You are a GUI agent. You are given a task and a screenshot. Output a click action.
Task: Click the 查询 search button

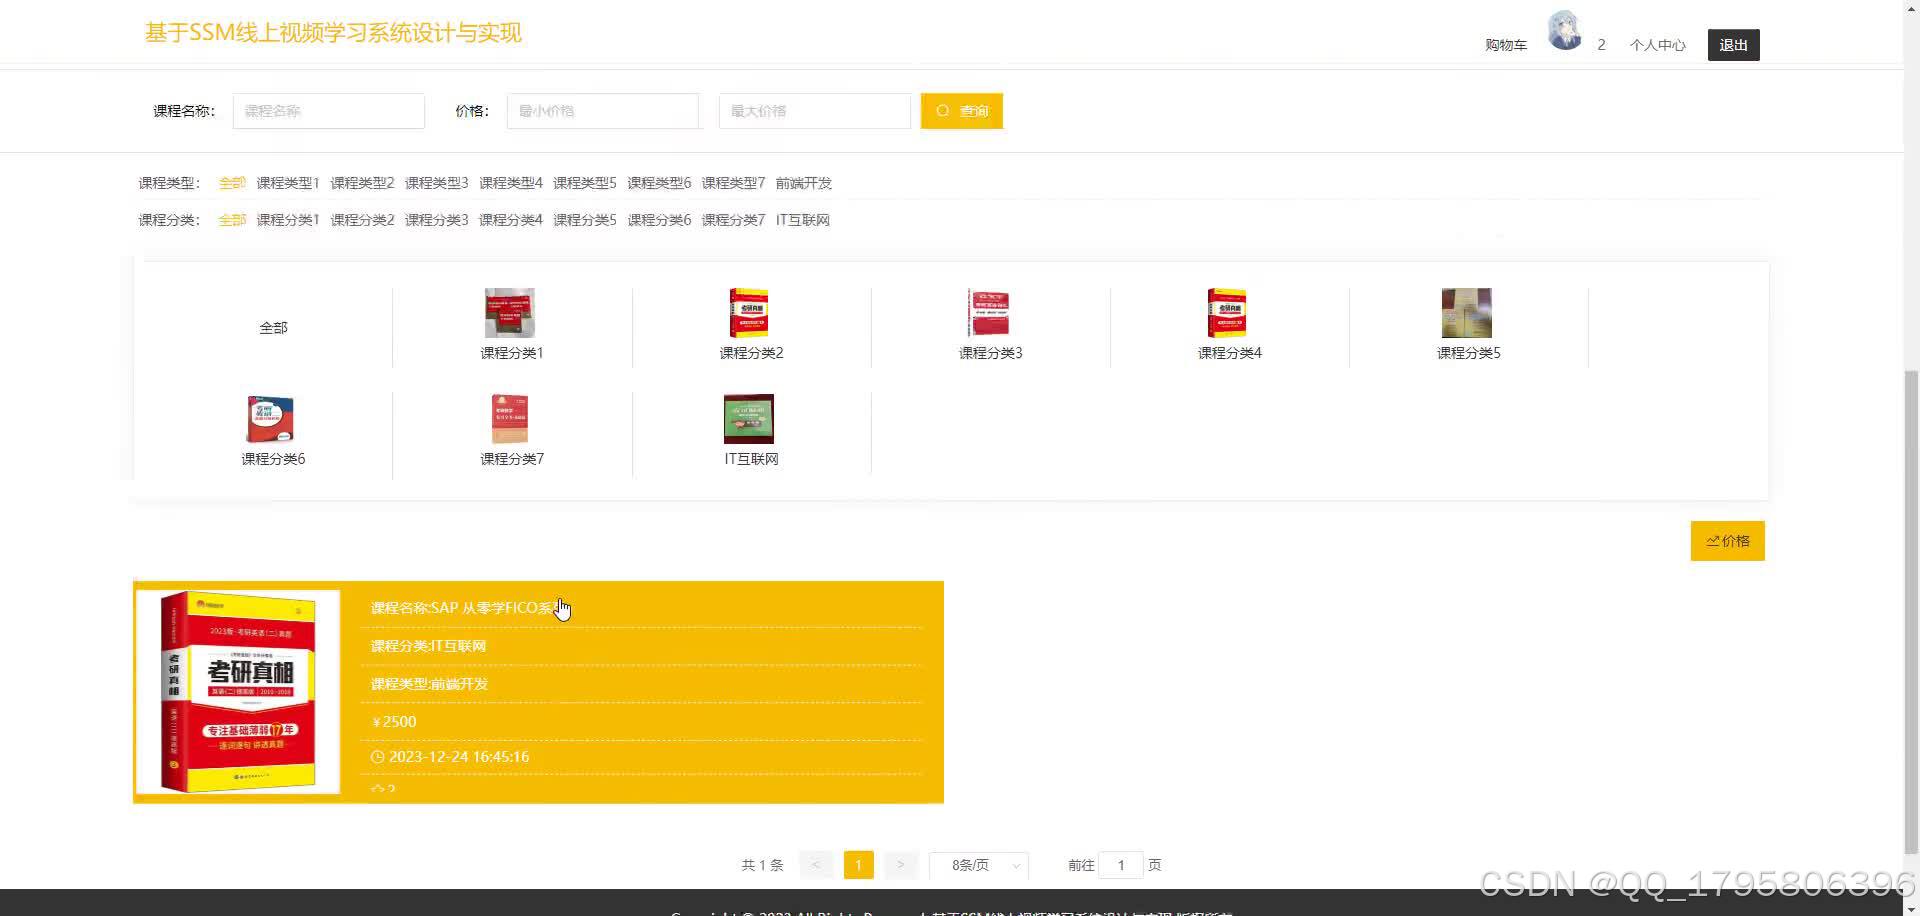pyautogui.click(x=962, y=111)
